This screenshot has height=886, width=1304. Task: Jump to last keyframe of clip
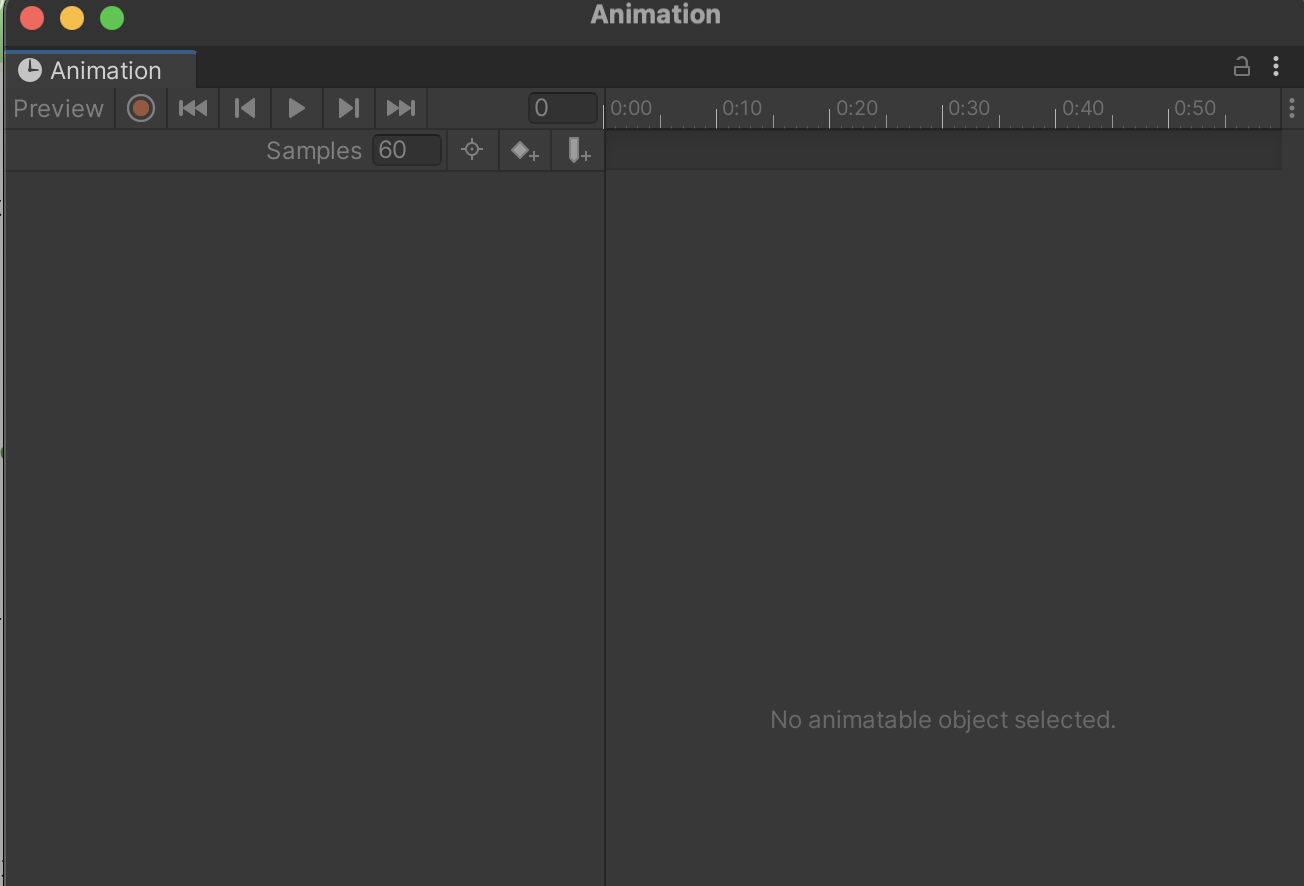tap(401, 108)
